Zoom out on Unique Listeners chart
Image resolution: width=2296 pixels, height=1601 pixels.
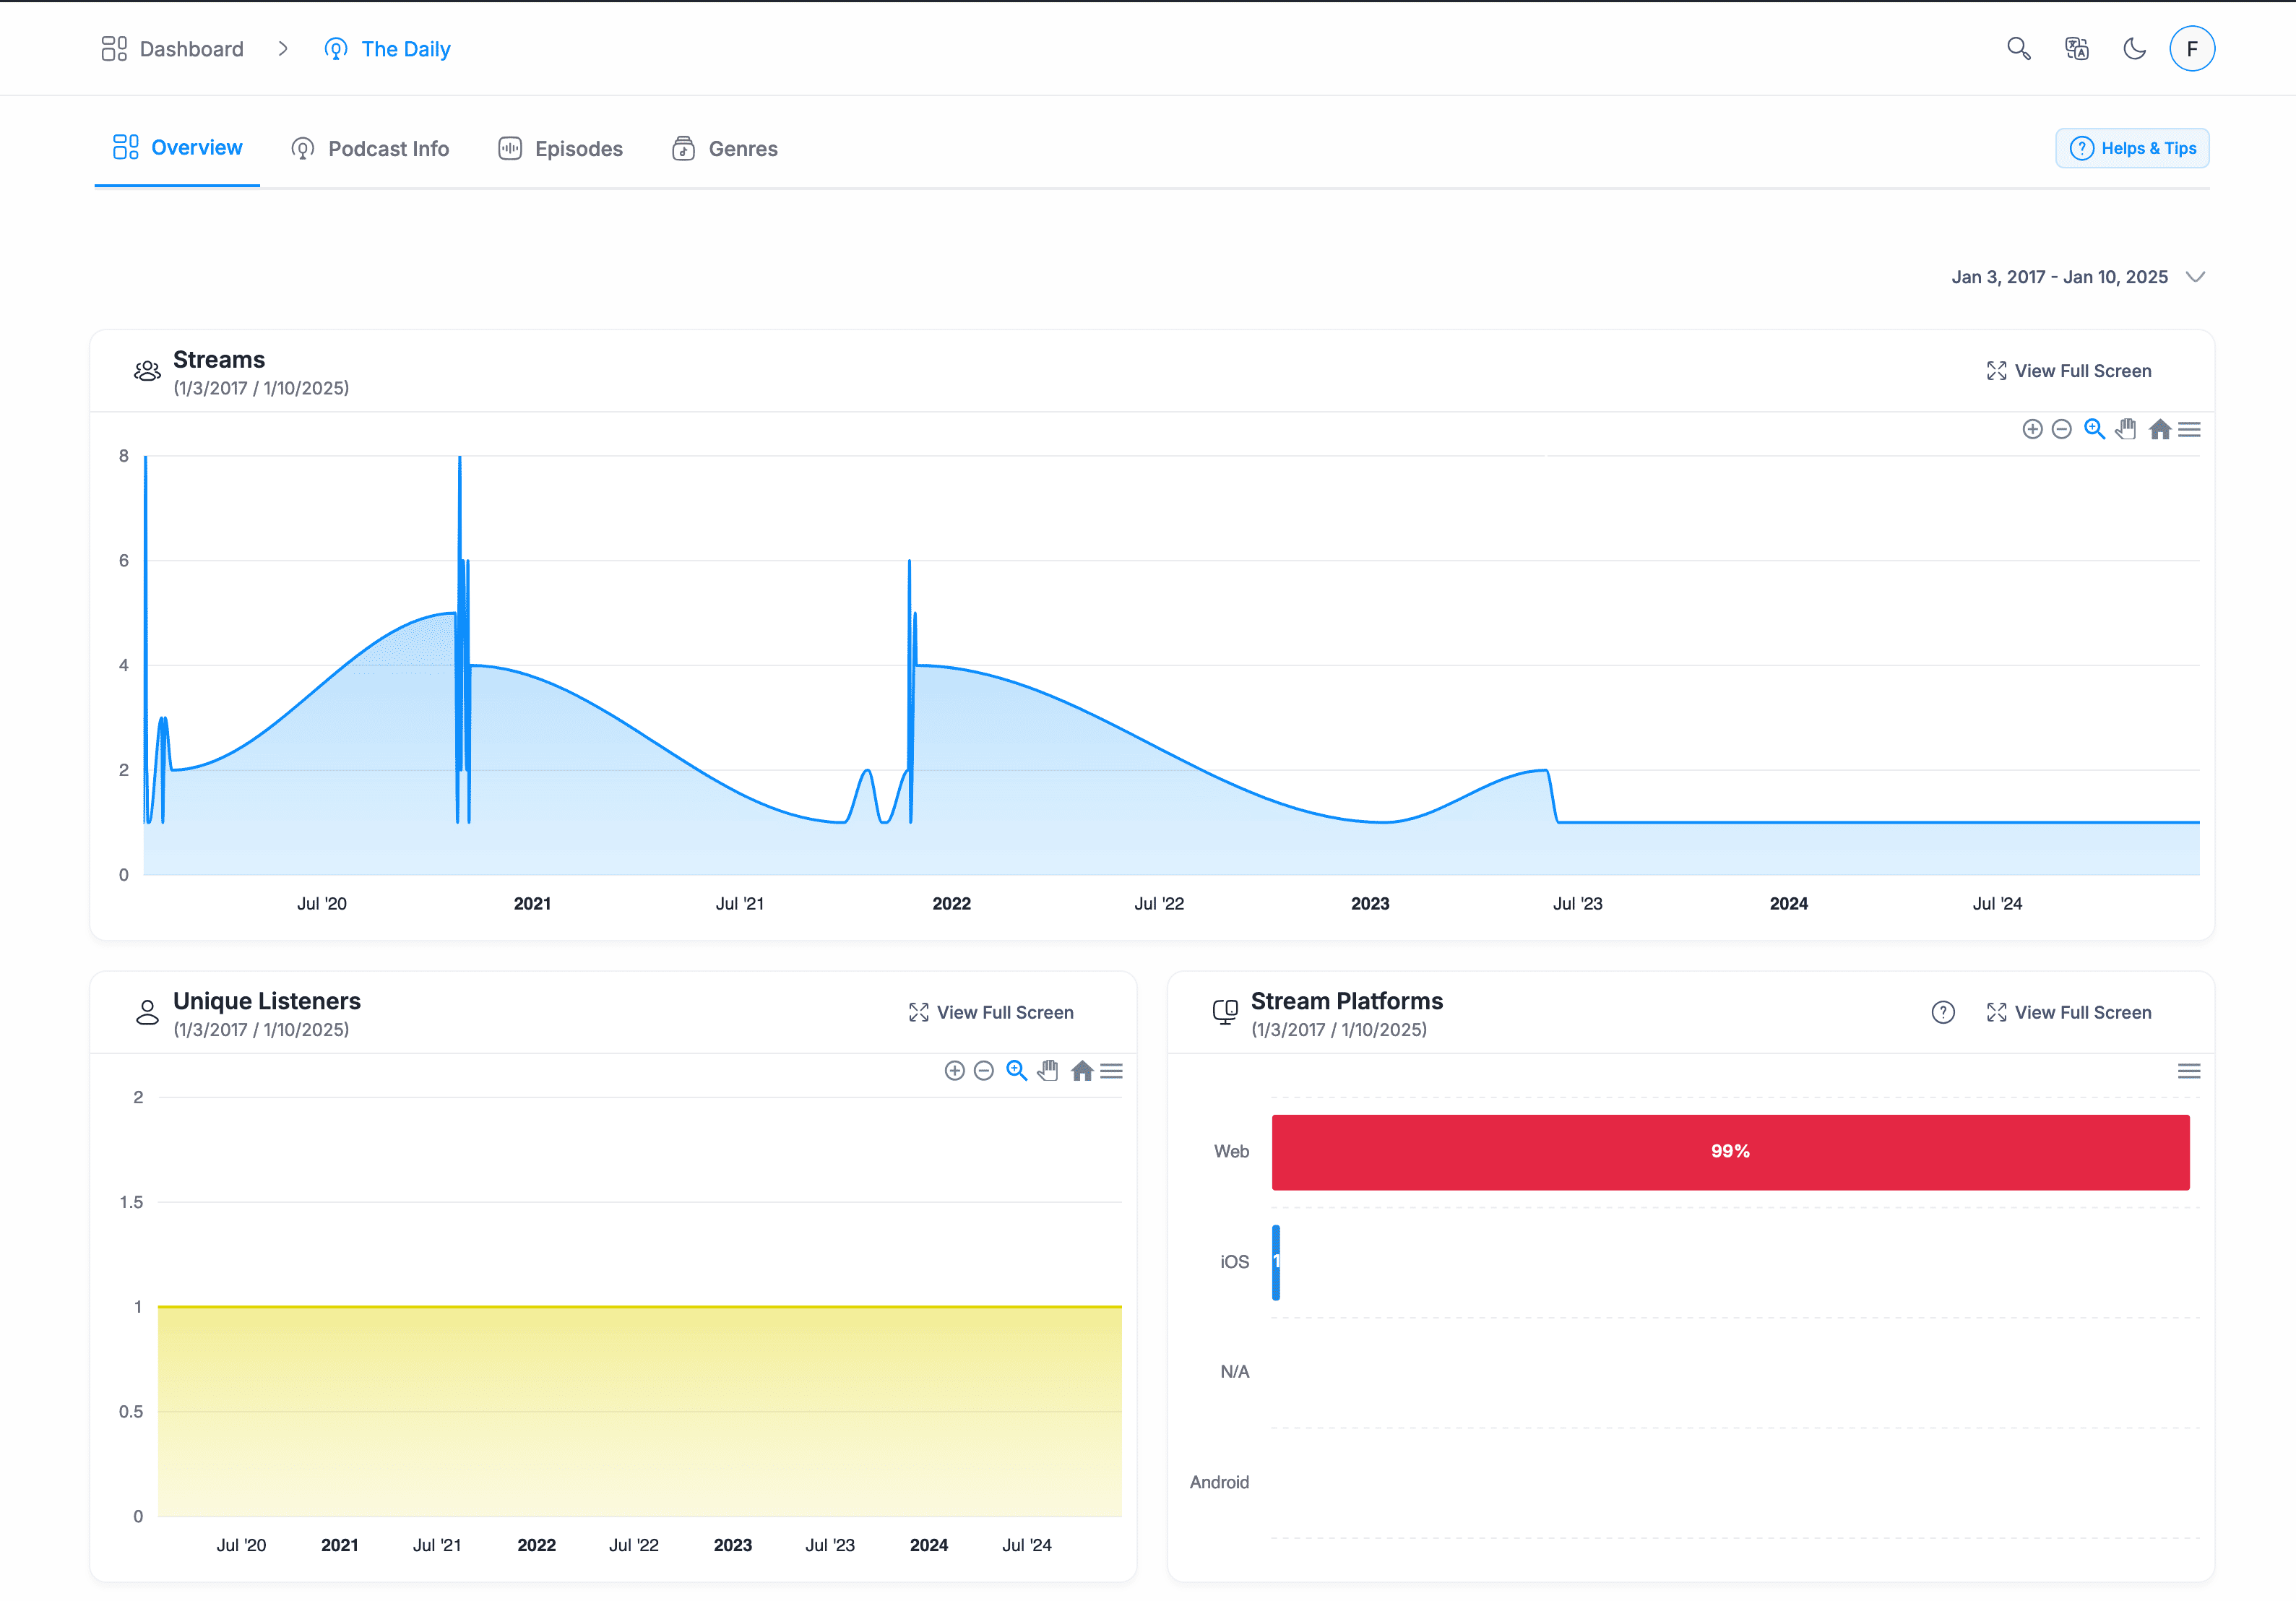983,1071
